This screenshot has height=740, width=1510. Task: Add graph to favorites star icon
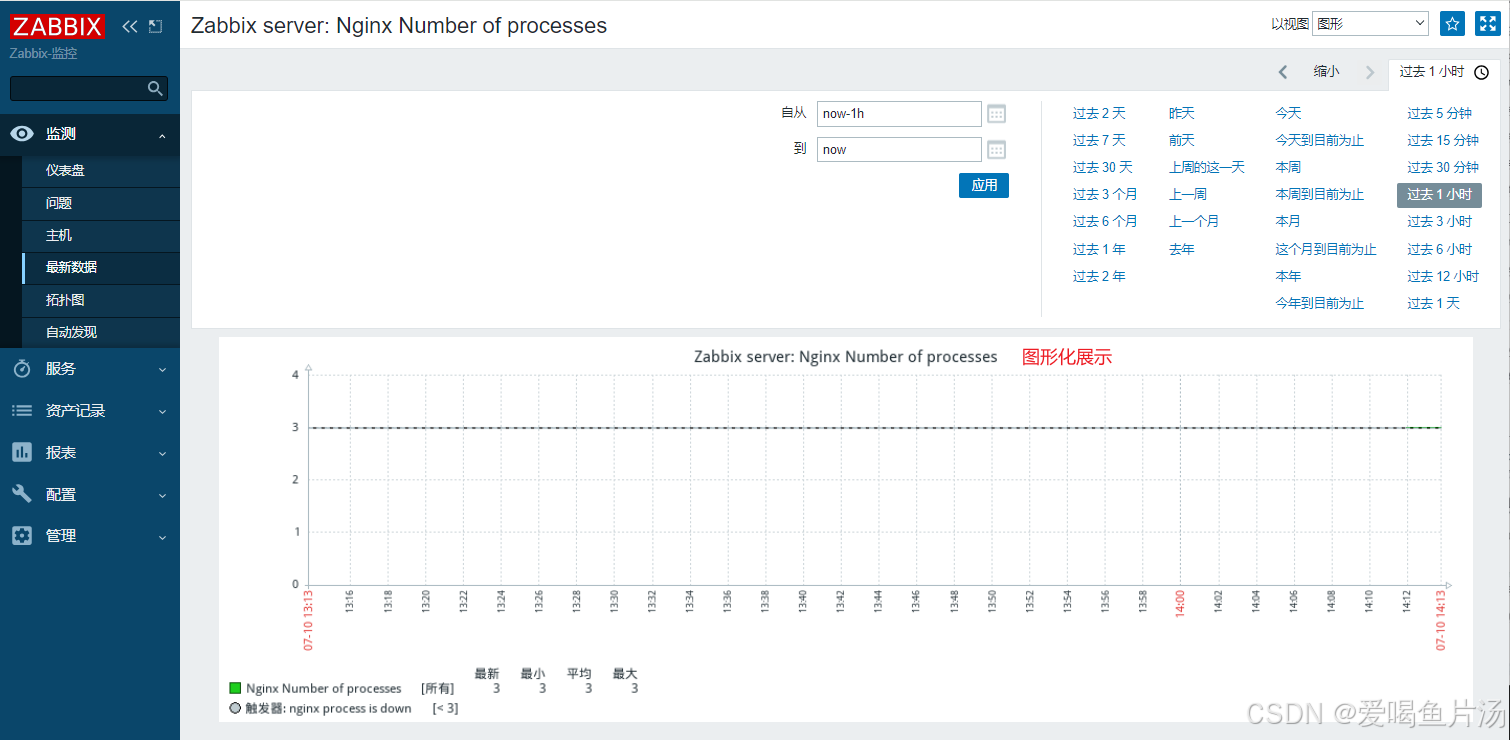click(1452, 24)
